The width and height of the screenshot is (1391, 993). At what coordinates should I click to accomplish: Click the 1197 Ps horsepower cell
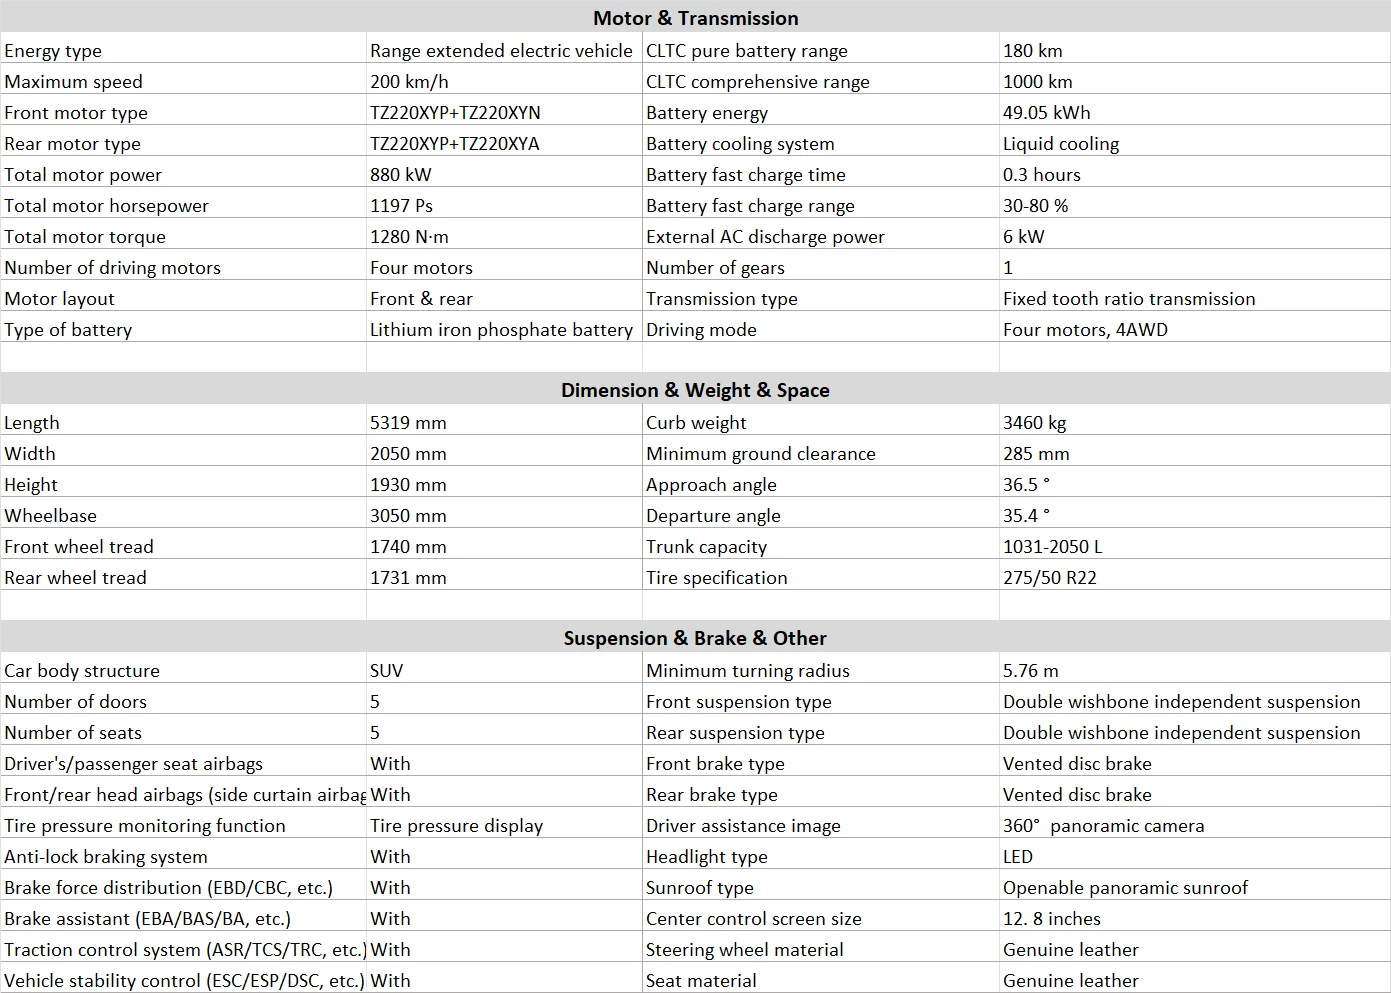(504, 206)
